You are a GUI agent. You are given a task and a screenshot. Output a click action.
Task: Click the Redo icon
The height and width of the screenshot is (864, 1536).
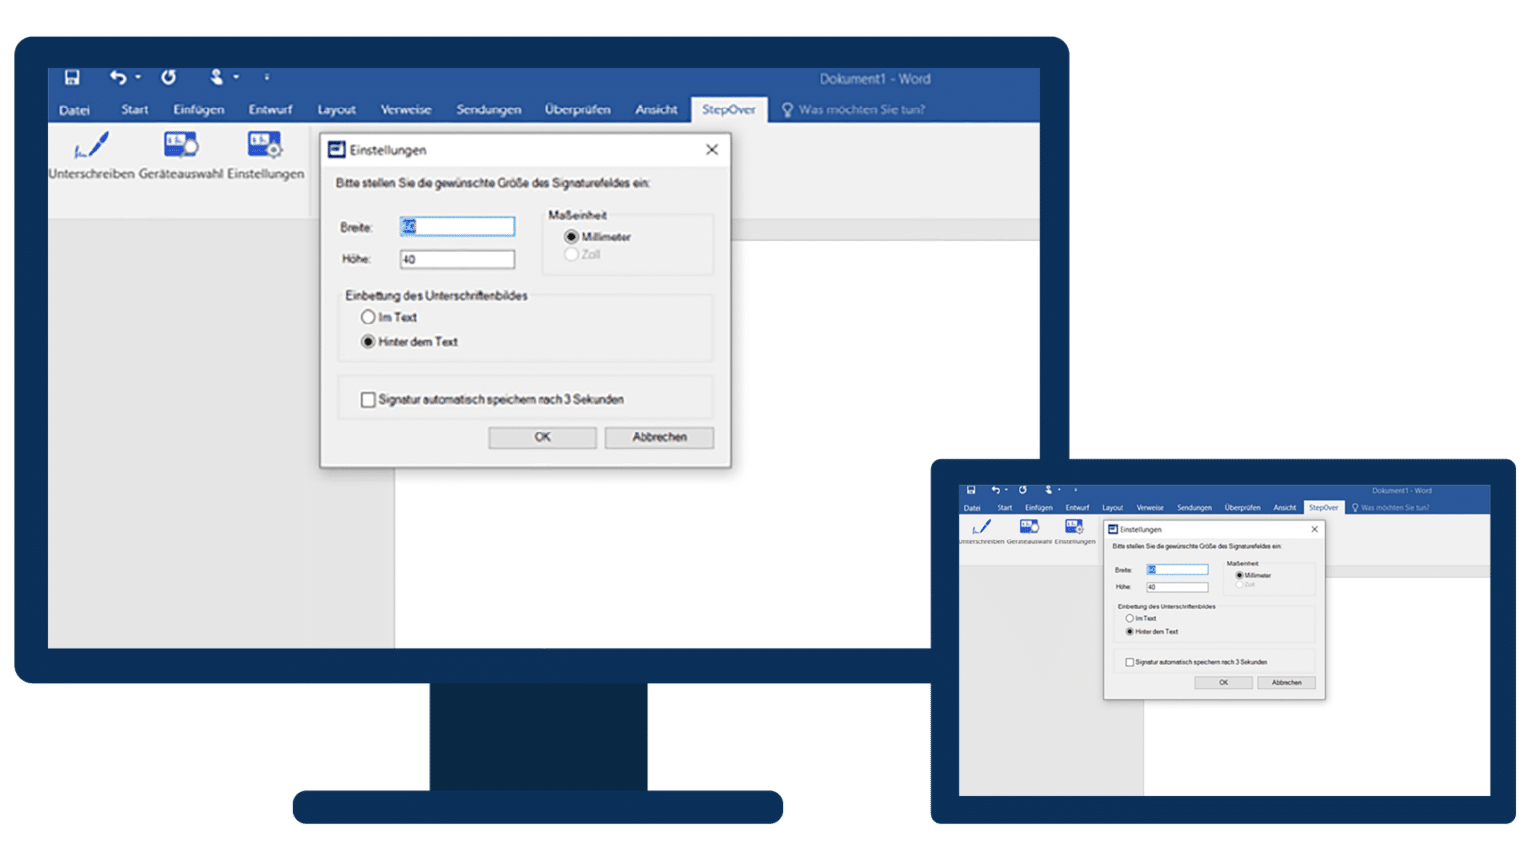click(x=168, y=77)
